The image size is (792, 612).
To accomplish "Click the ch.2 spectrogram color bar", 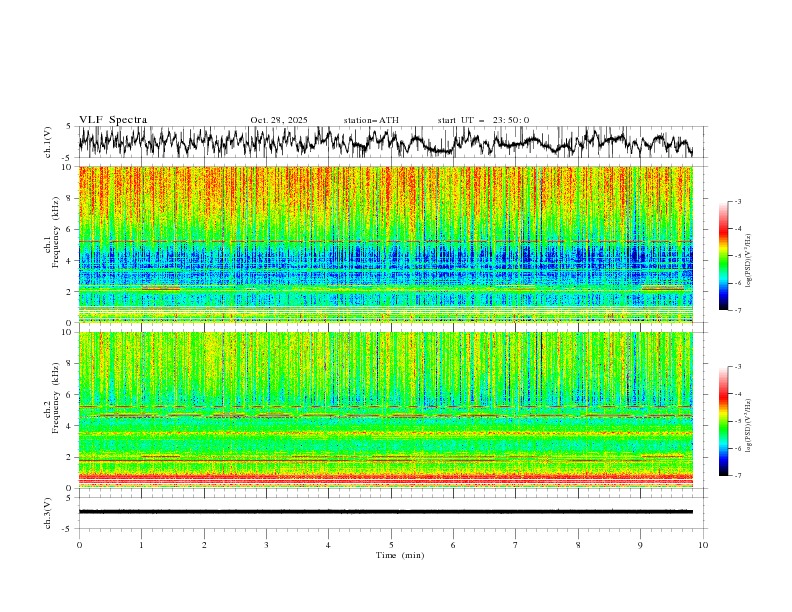I will click(x=723, y=421).
